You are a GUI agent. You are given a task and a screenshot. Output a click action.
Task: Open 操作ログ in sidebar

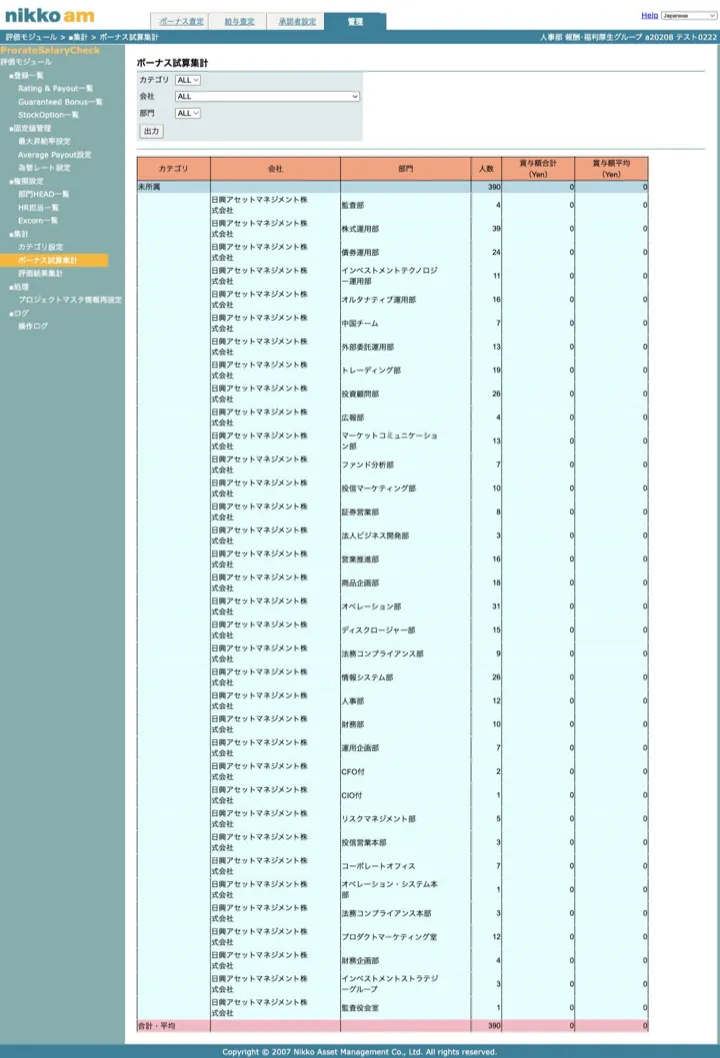[x=33, y=326]
